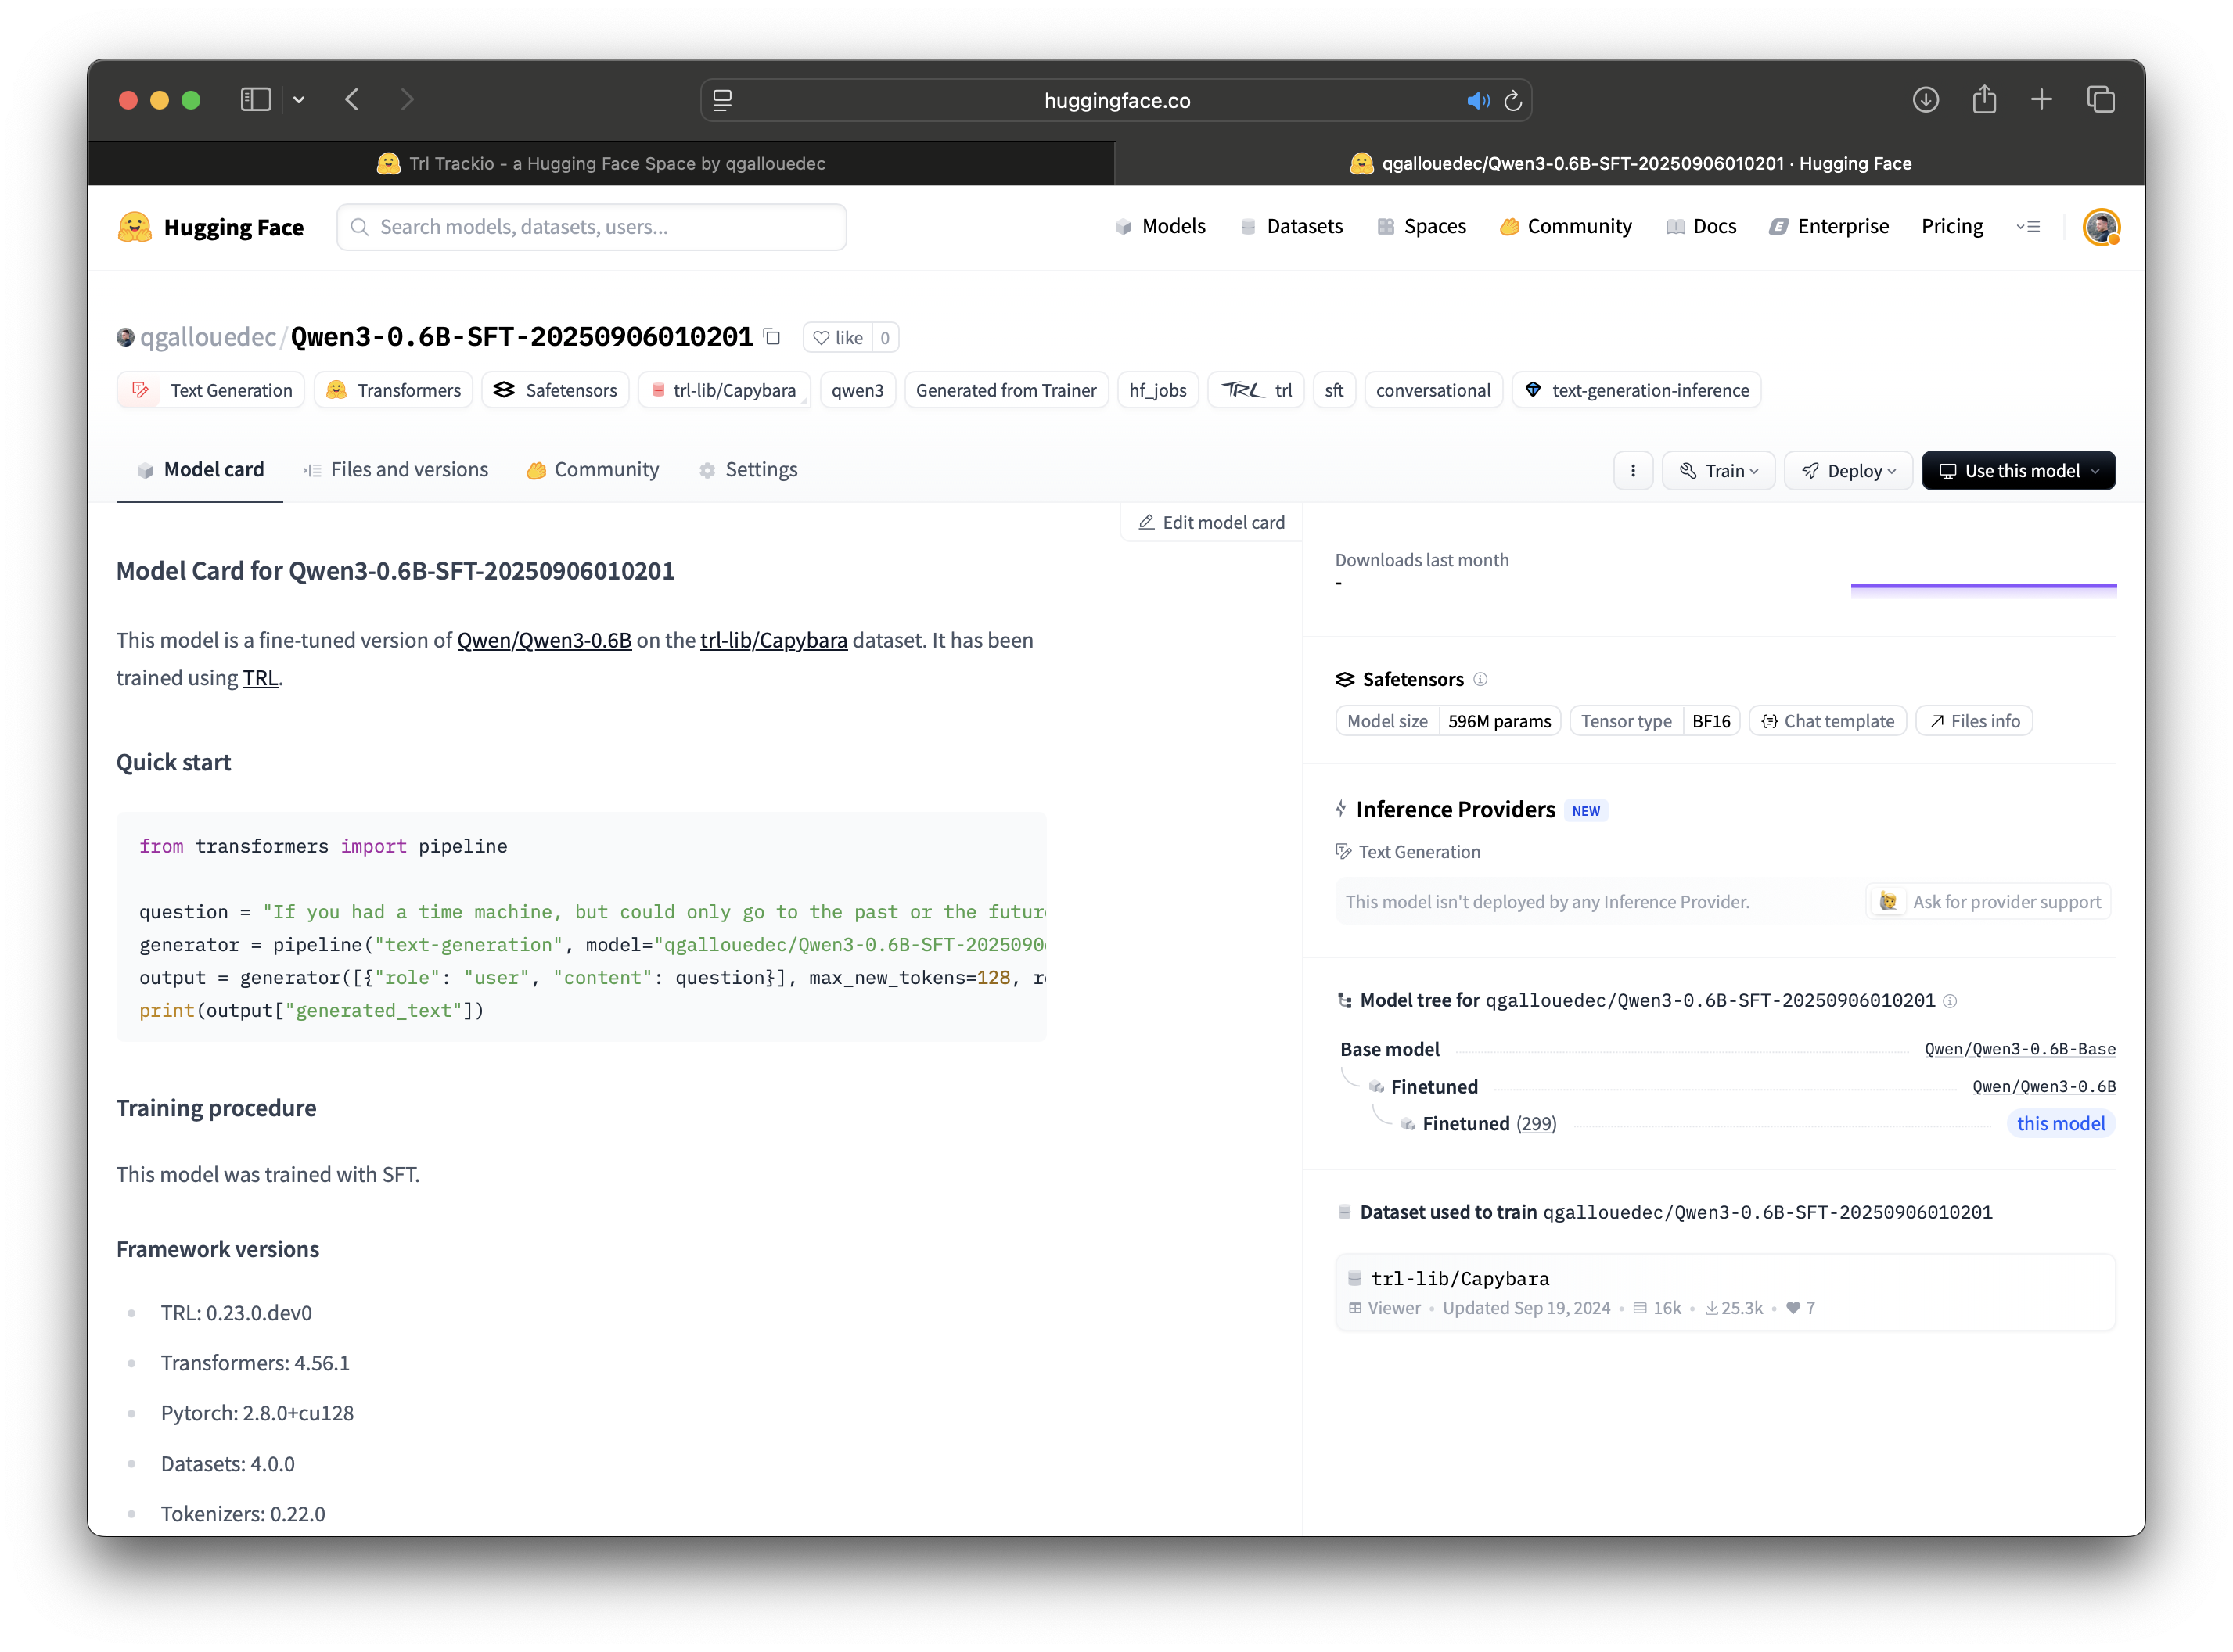This screenshot has width=2233, height=1652.
Task: Expand the Train dropdown
Action: coord(1718,471)
